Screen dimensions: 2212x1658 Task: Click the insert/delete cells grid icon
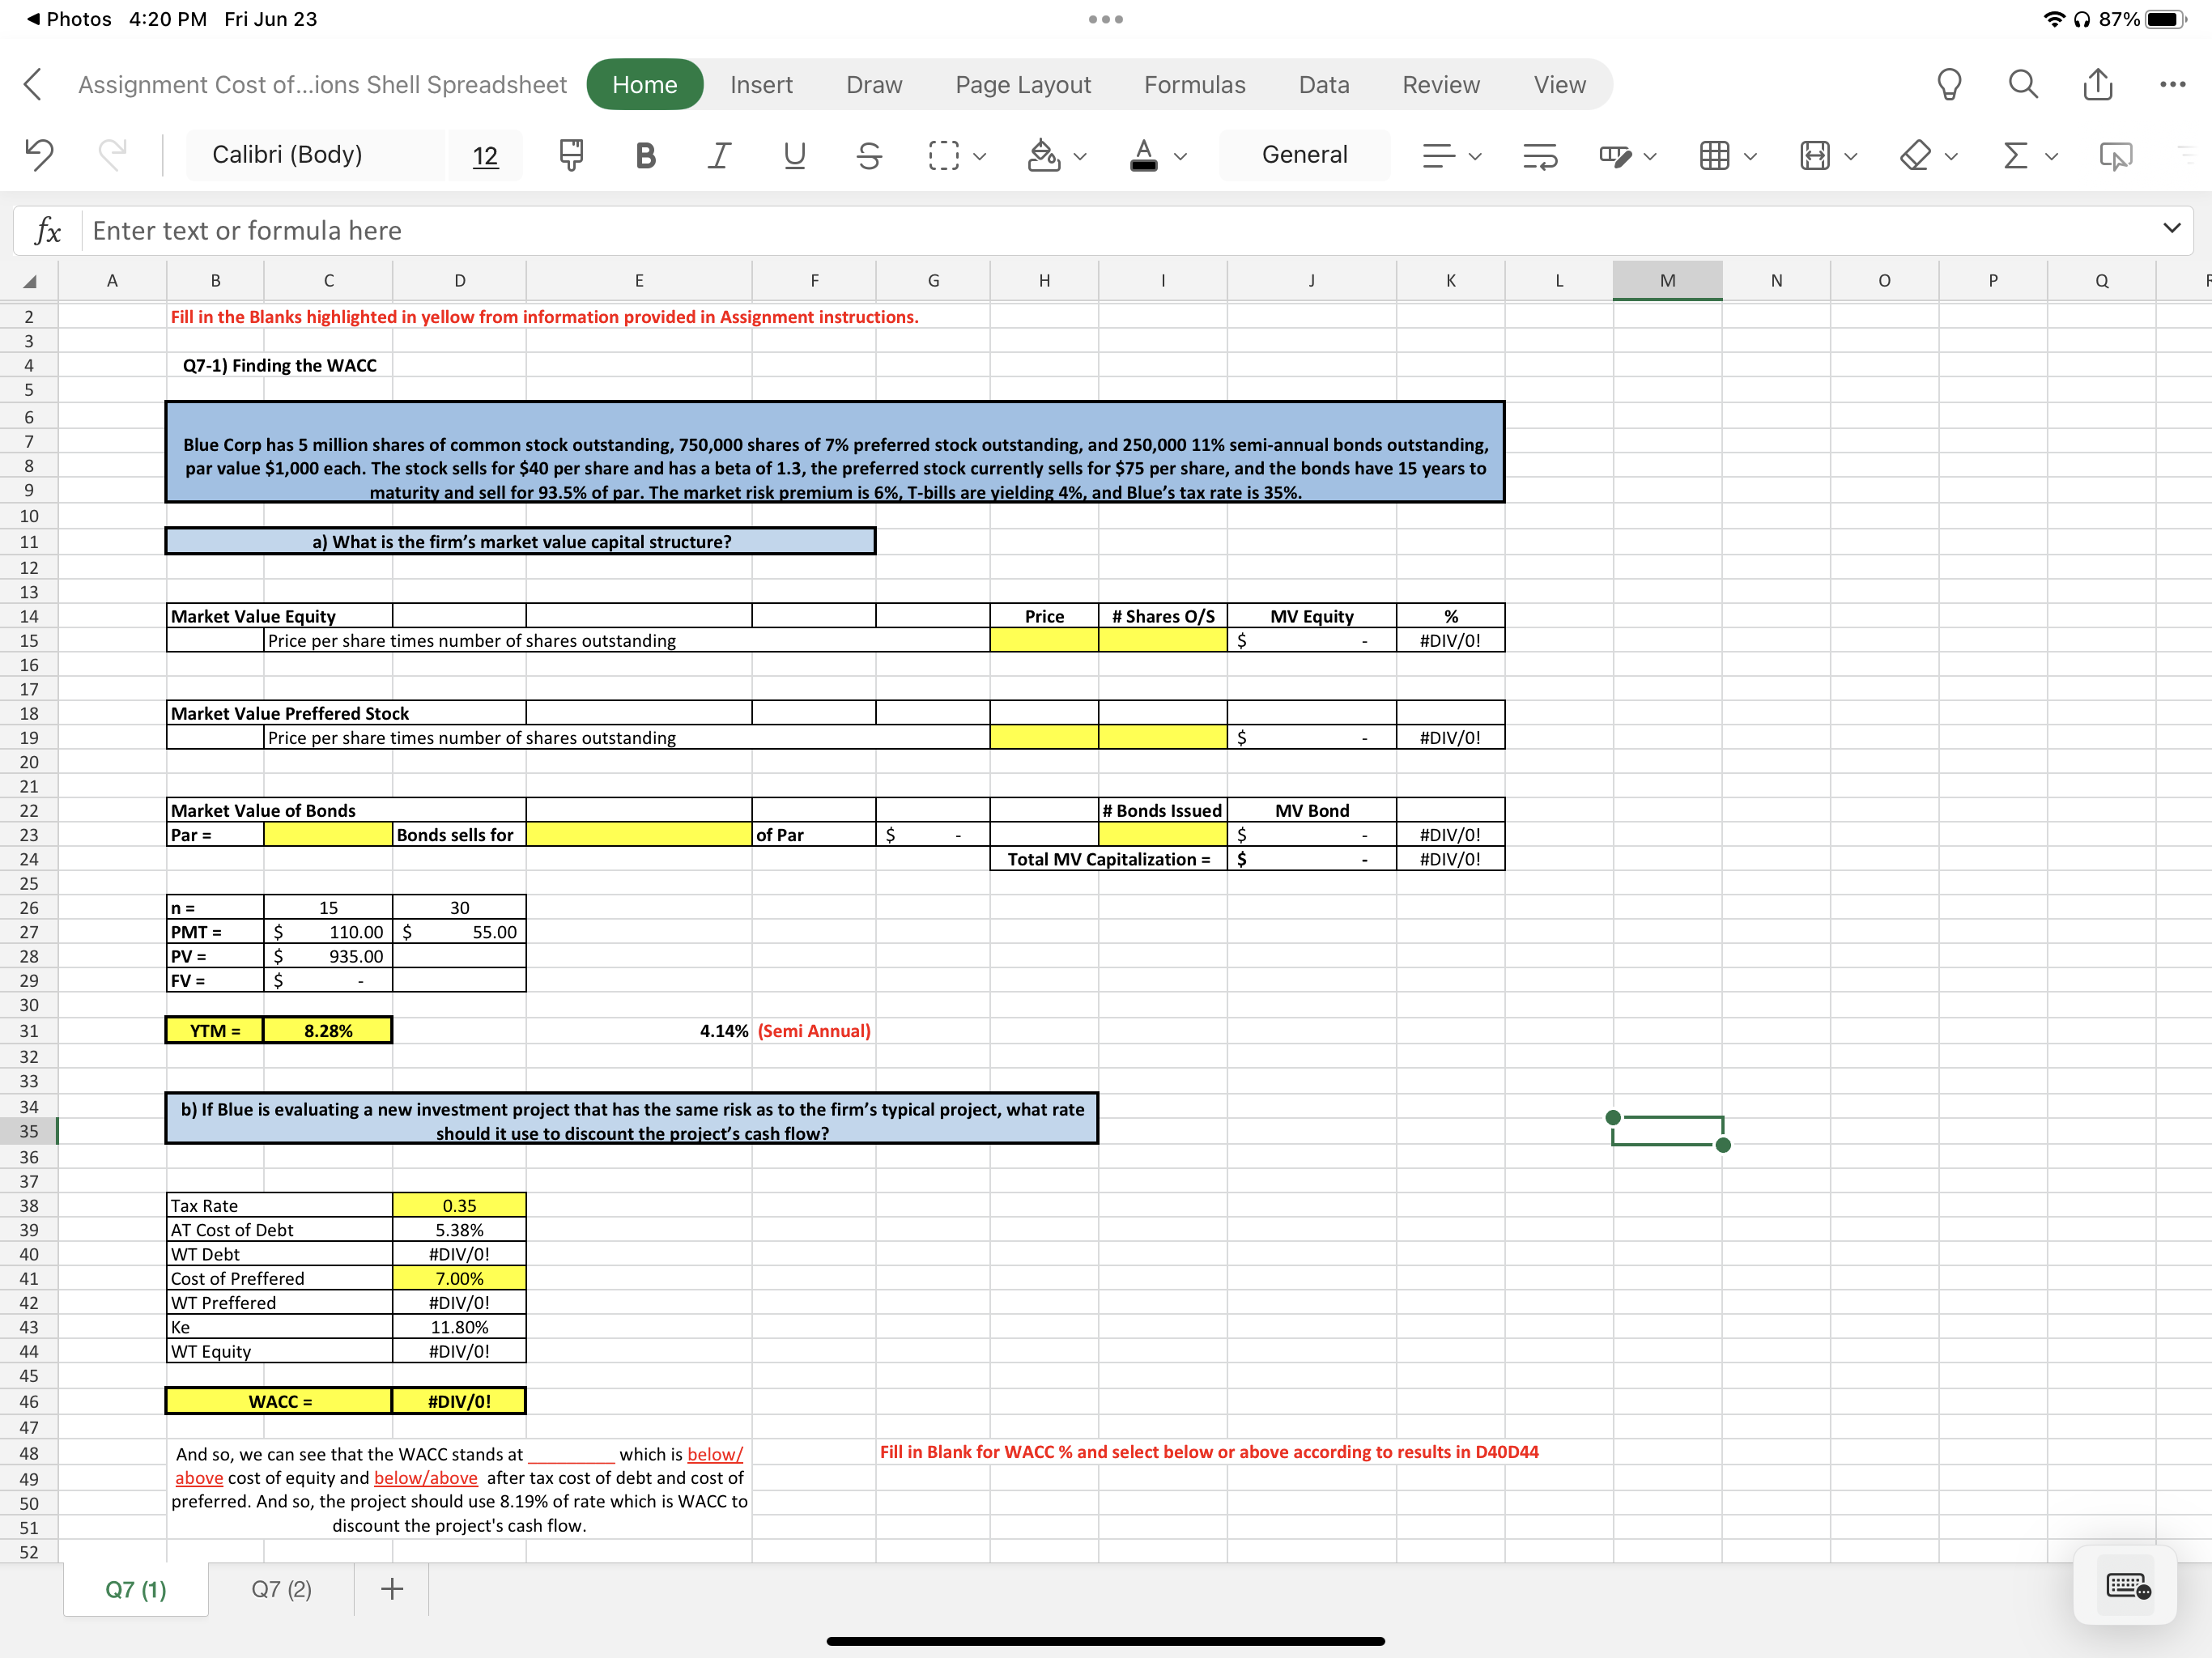coord(1714,155)
